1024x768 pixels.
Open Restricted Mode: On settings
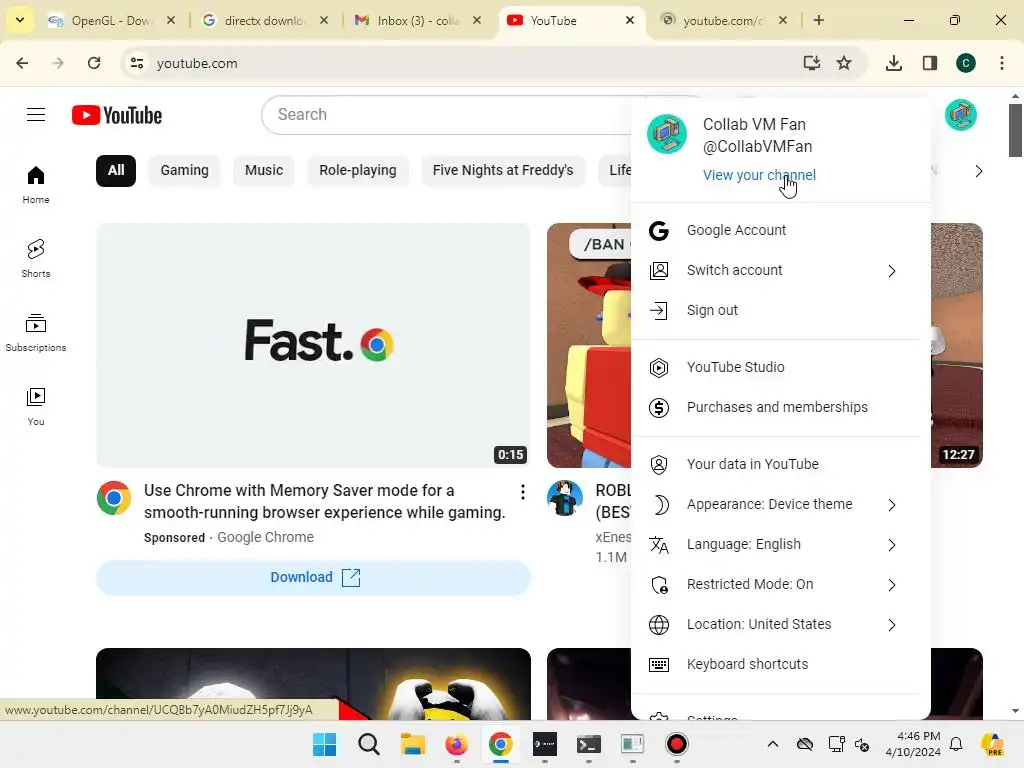(x=776, y=584)
